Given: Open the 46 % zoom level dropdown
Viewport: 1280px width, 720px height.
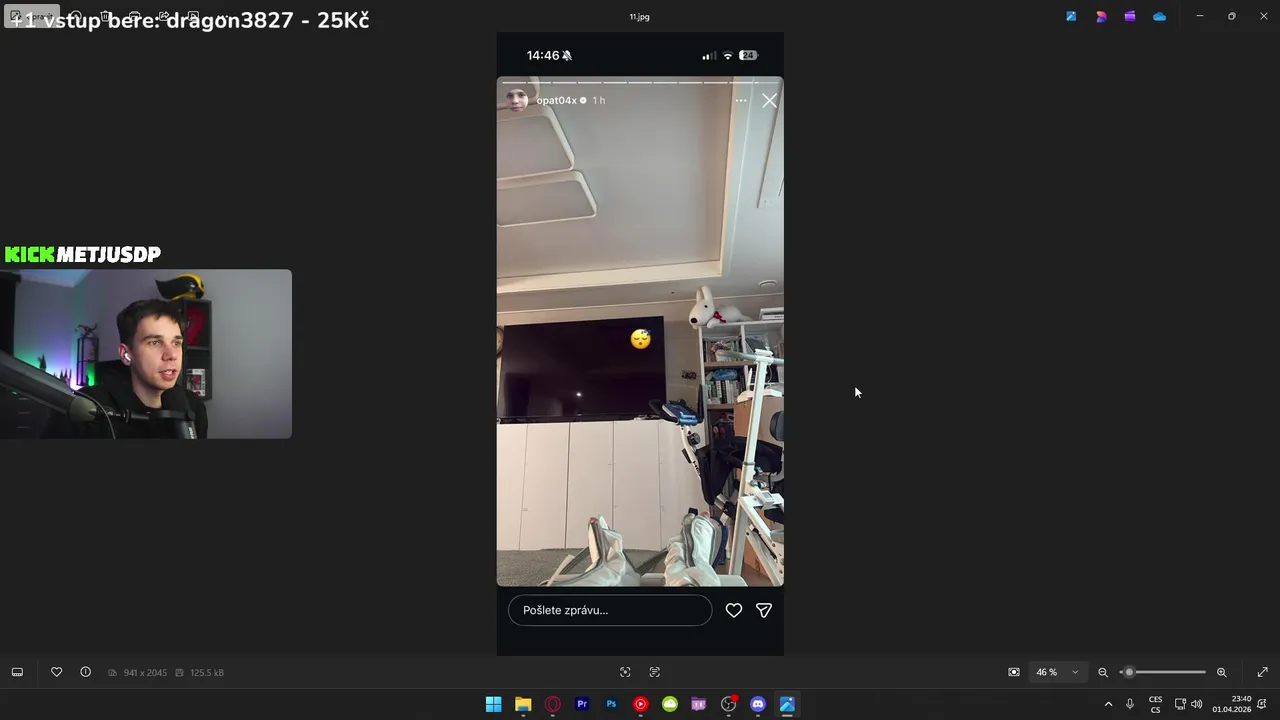Looking at the screenshot, I should coord(1058,672).
